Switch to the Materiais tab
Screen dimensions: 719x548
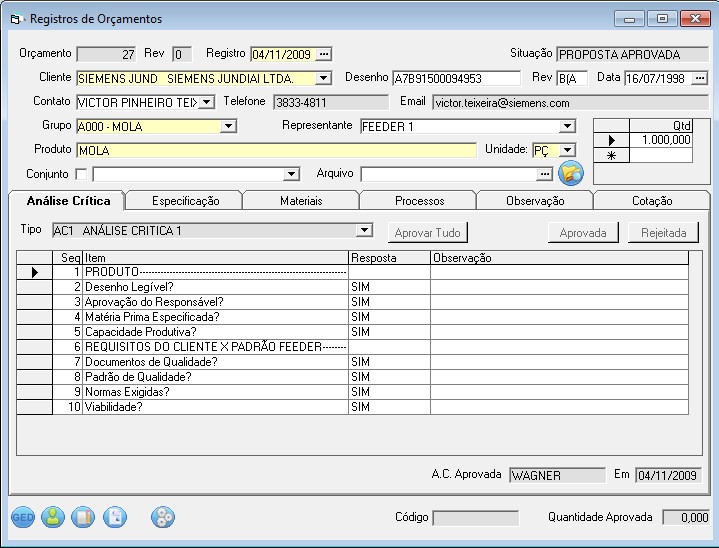coord(301,201)
